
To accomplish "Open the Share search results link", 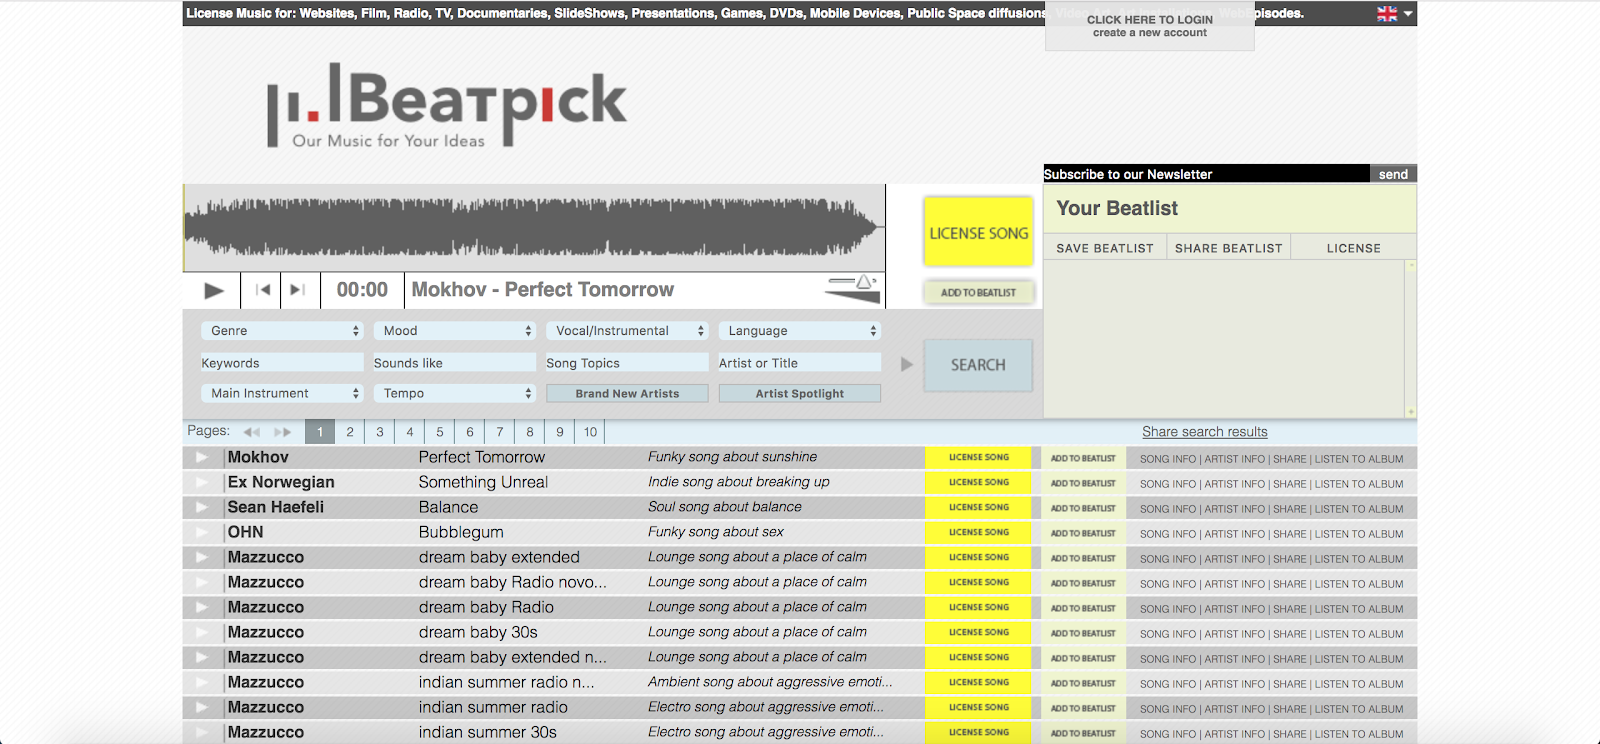I will point(1205,432).
